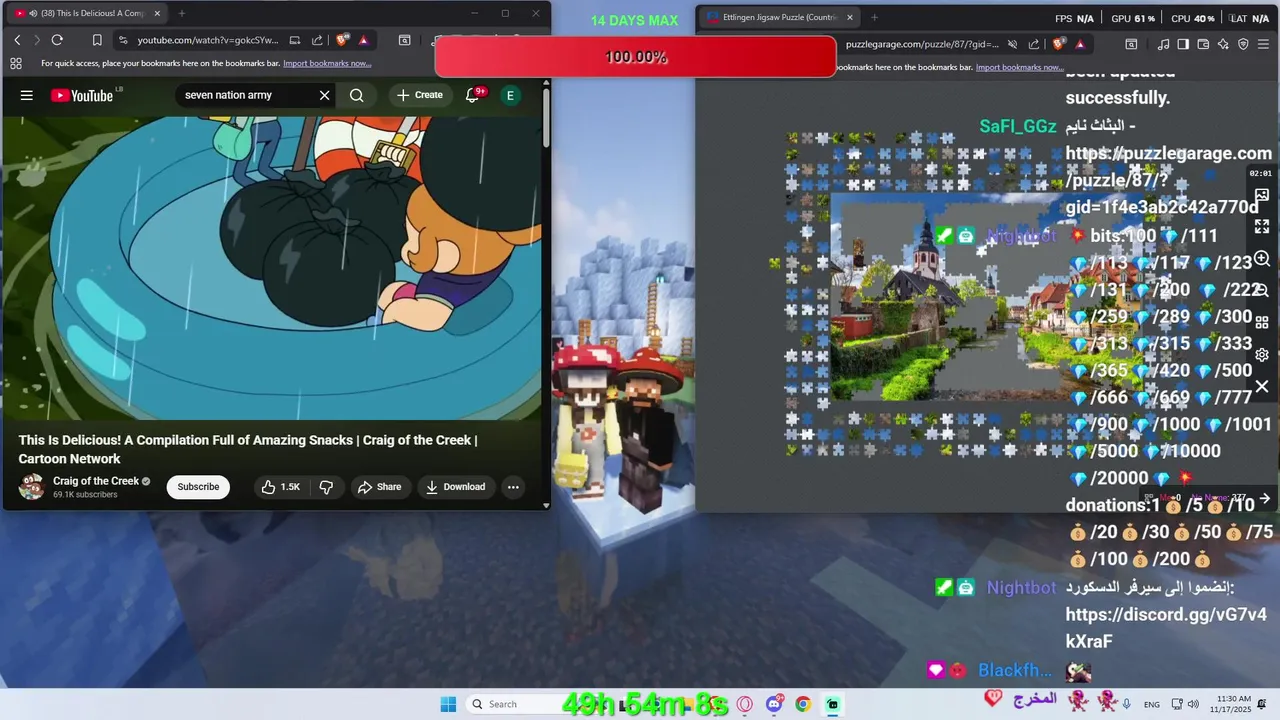This screenshot has width=1280, height=720.
Task: Open the share icon in puzzle address bar
Action: click(1034, 44)
